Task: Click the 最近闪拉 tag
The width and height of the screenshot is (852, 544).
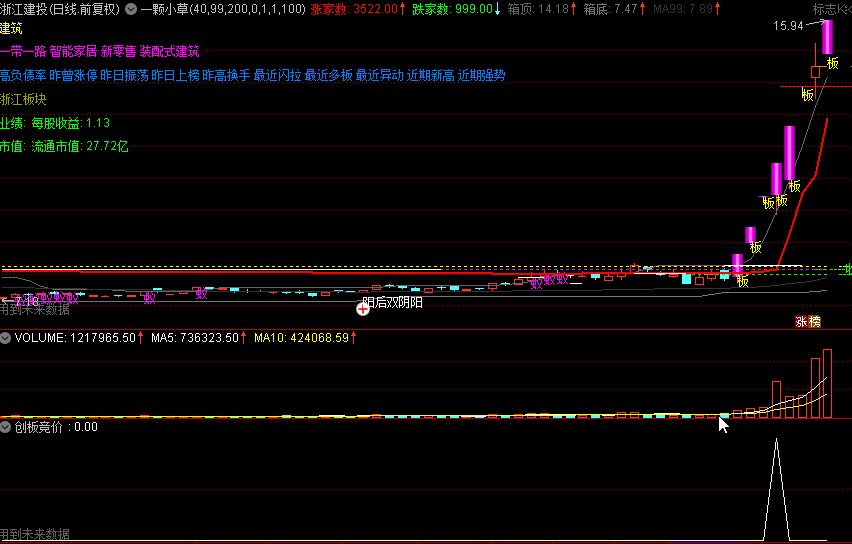Action: (278, 76)
